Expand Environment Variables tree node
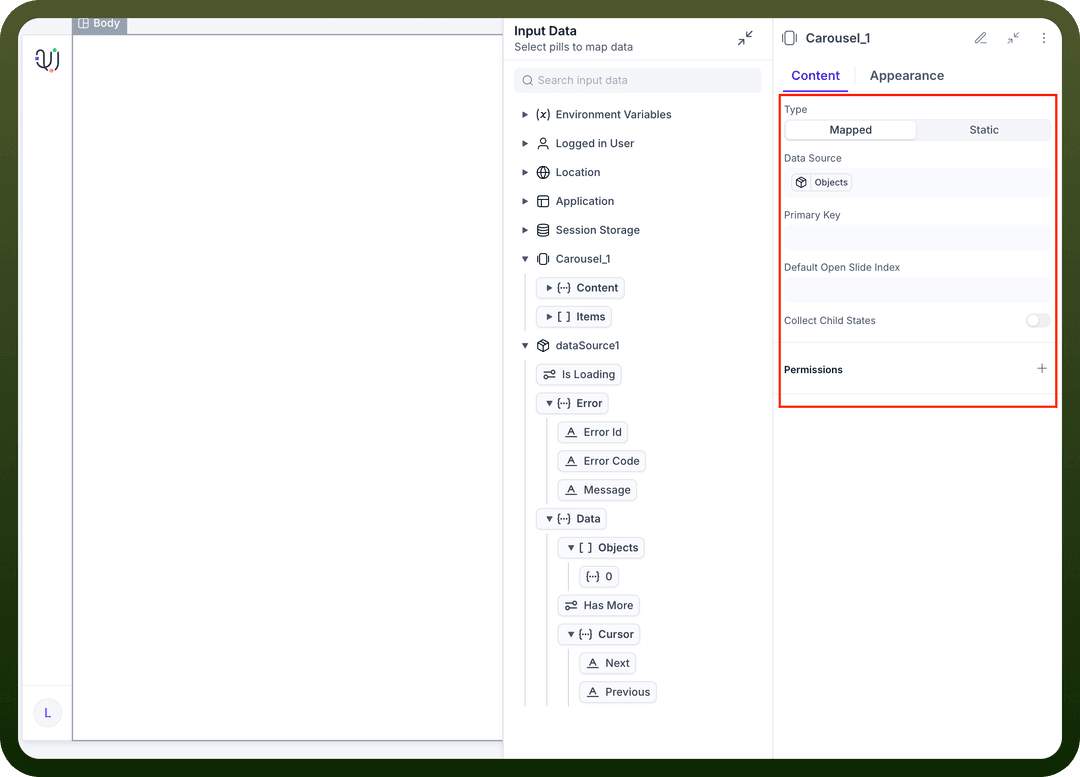The width and height of the screenshot is (1080, 777). point(525,114)
